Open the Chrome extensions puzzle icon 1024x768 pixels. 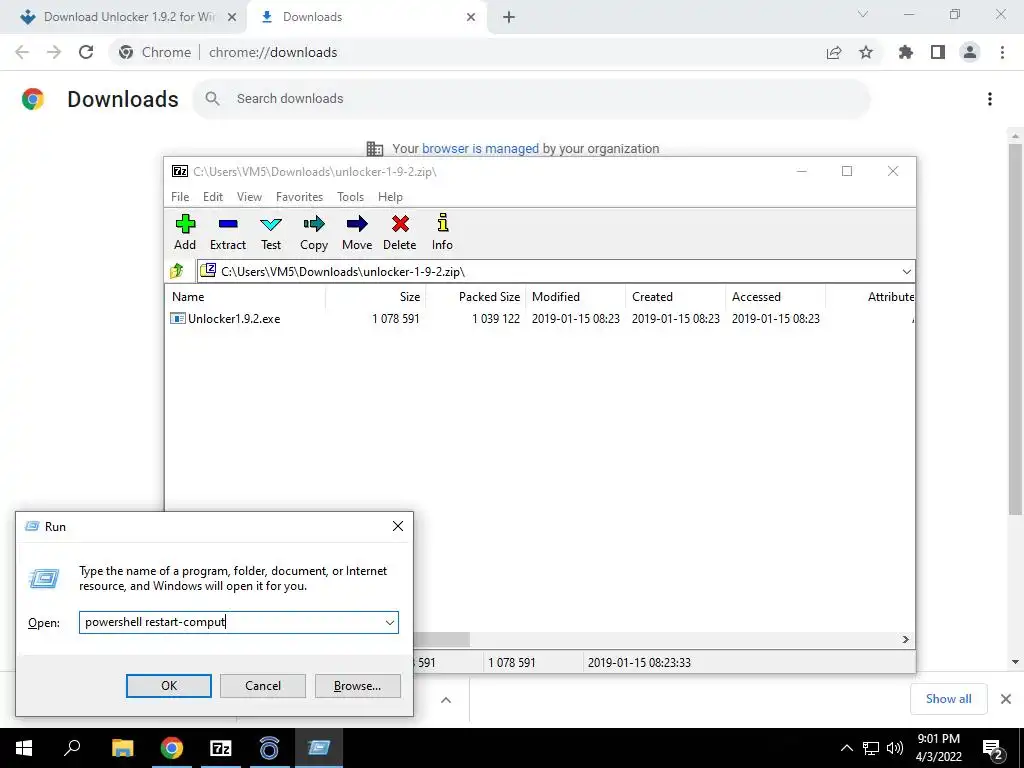(x=905, y=52)
